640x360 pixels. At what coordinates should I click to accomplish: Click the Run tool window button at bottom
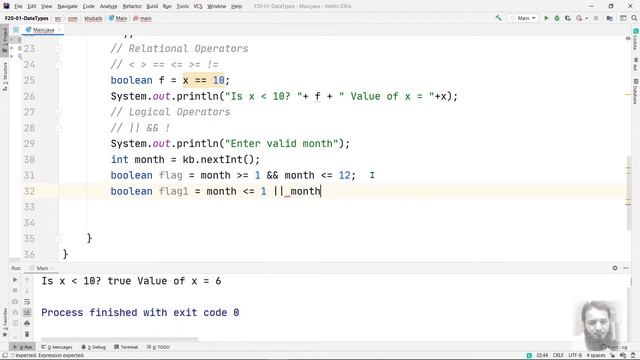pyautogui.click(x=23, y=347)
